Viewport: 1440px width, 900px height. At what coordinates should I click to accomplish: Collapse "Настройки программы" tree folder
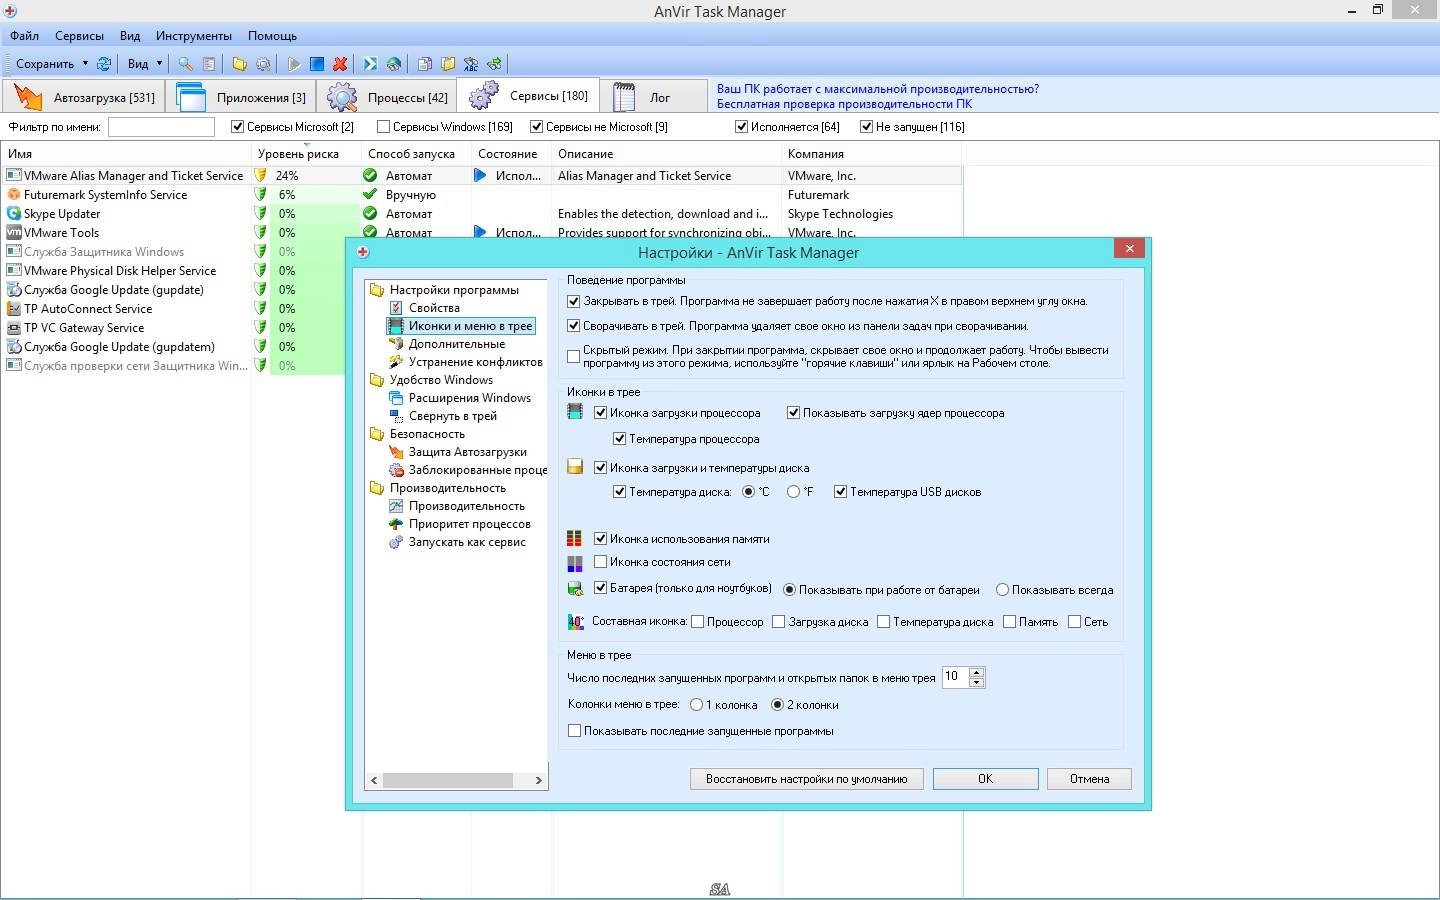point(377,290)
